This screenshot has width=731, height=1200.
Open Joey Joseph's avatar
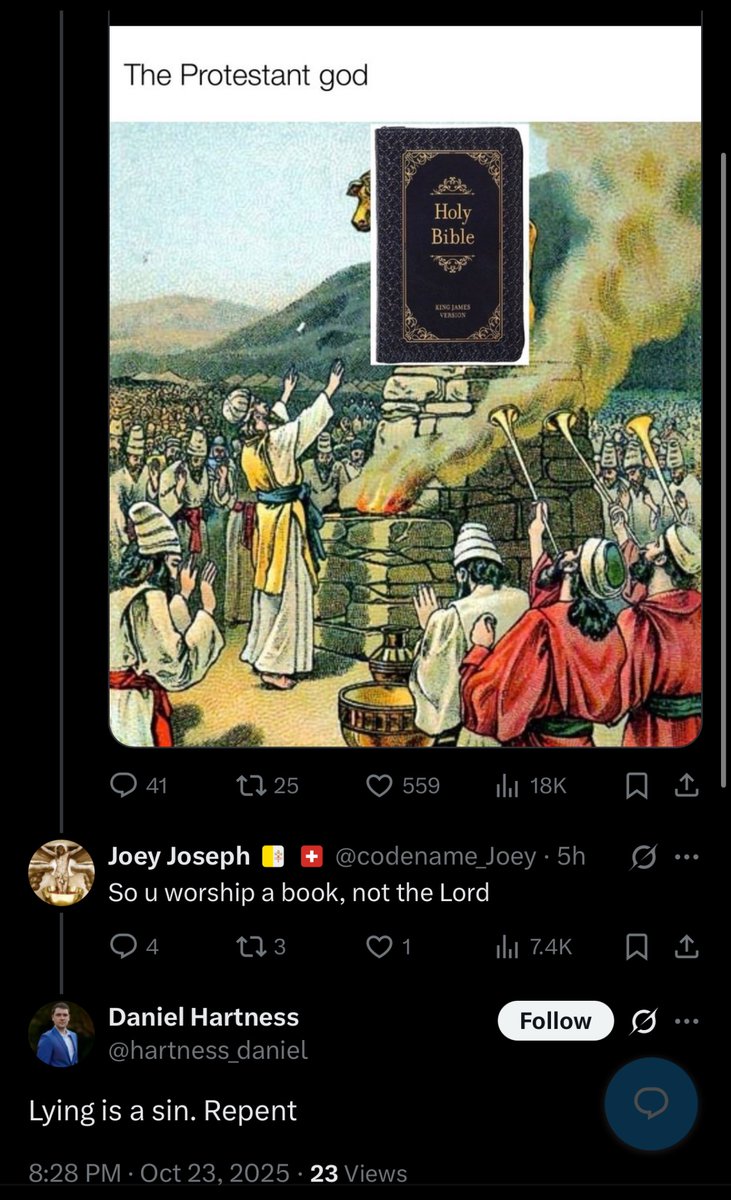coord(61,873)
